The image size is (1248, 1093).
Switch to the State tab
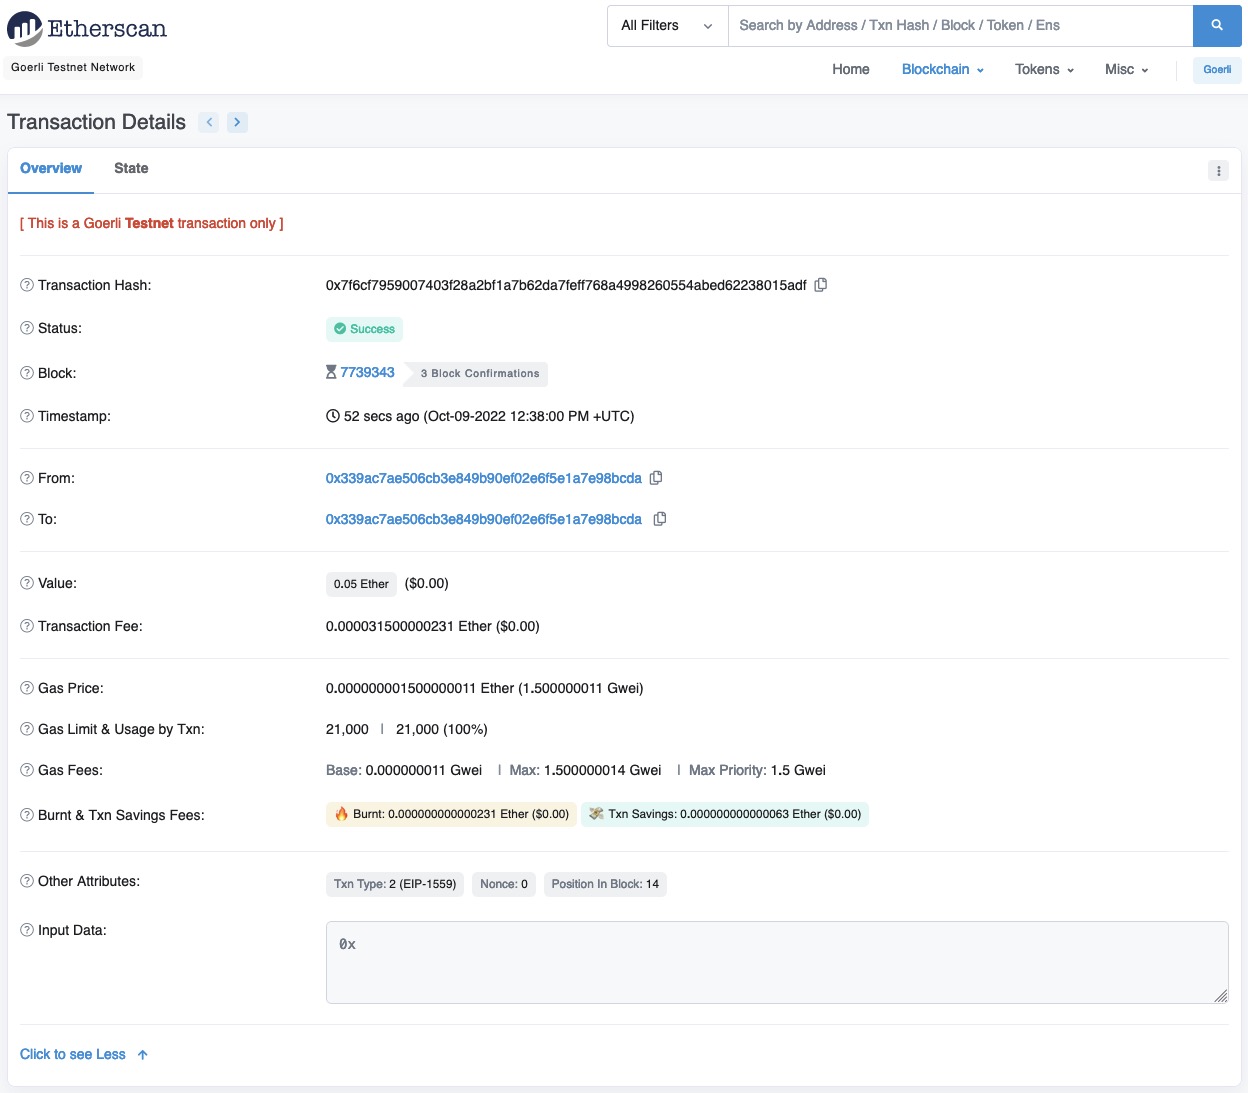coord(131,168)
